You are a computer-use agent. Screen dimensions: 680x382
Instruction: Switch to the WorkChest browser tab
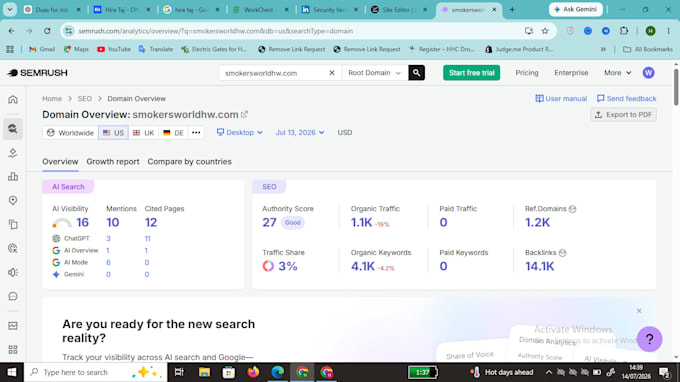(x=260, y=10)
